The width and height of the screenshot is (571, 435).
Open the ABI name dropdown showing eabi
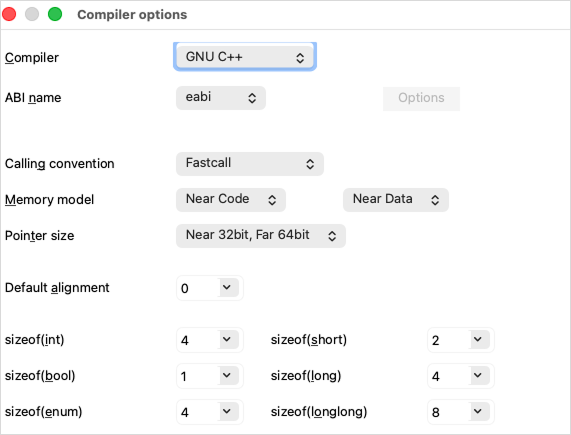pyautogui.click(x=221, y=98)
